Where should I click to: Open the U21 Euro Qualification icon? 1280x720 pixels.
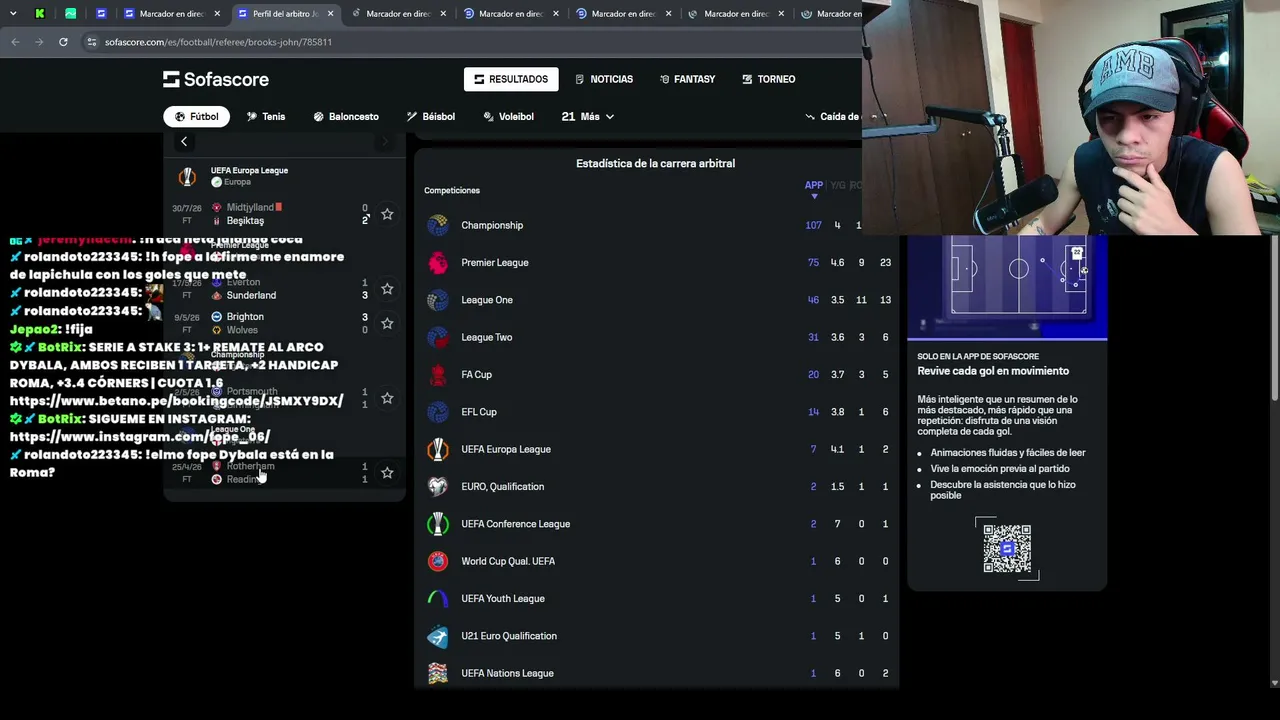point(438,636)
